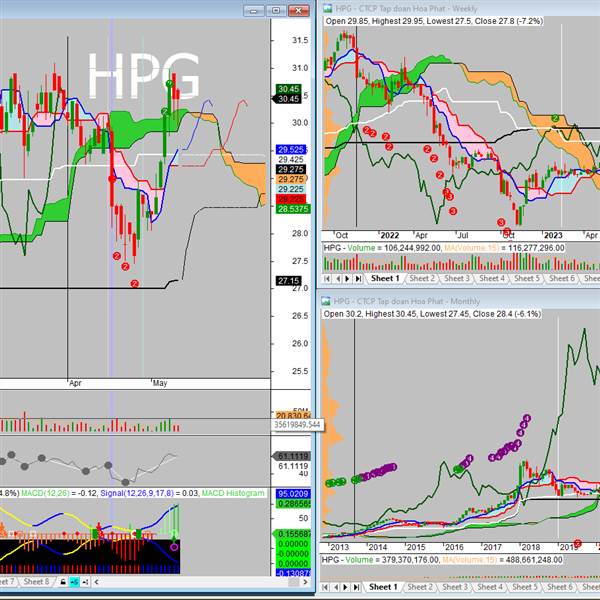Go to previous sheet in Monthly window
The width and height of the screenshot is (600, 600).
[x=335, y=587]
